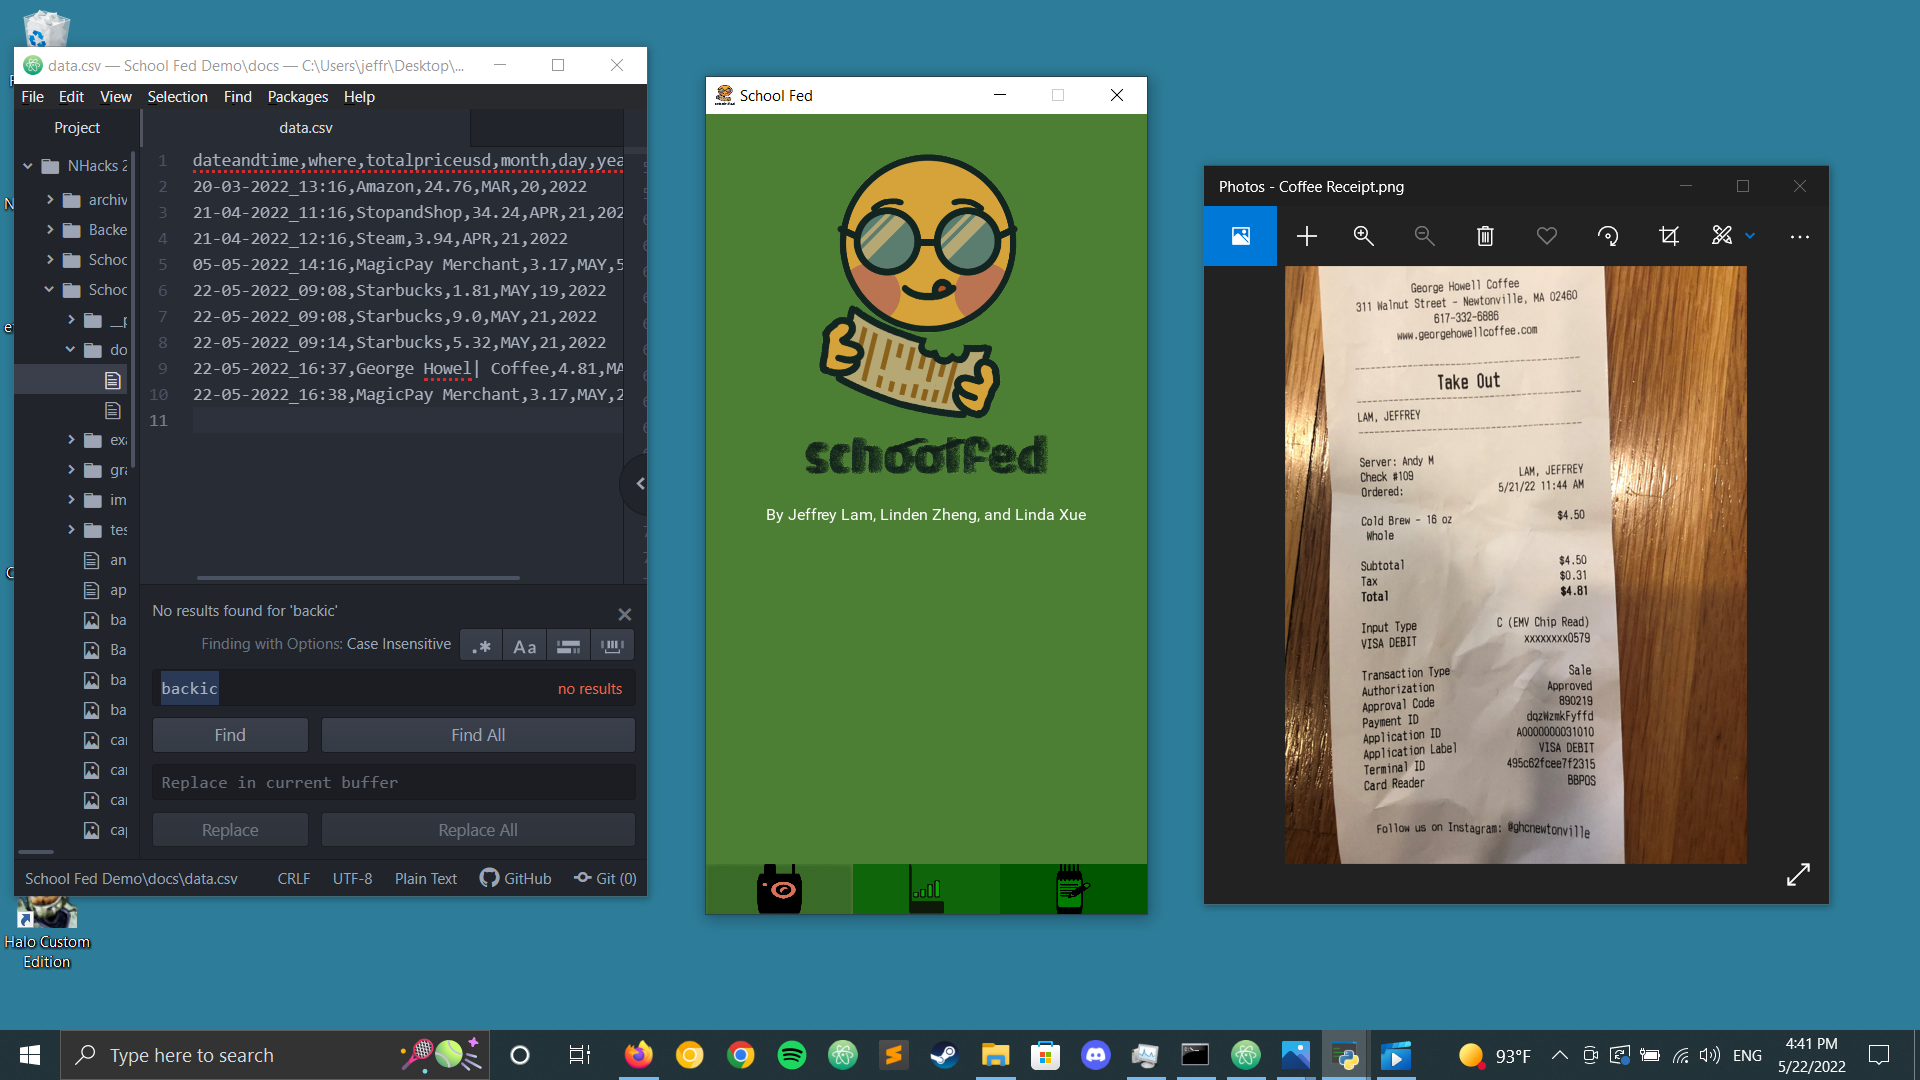This screenshot has height=1080, width=1920.
Task: Open the School Fed camera scanner tab
Action: (x=779, y=889)
